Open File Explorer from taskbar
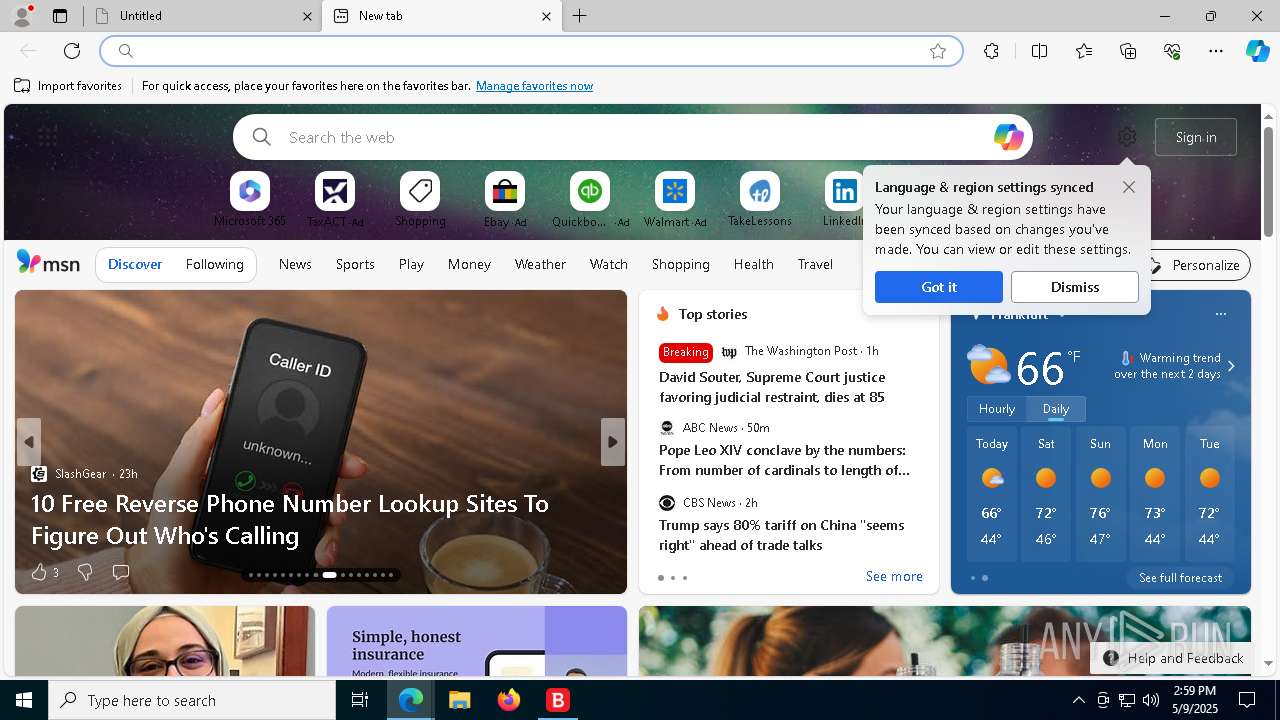The height and width of the screenshot is (720, 1280). click(459, 700)
